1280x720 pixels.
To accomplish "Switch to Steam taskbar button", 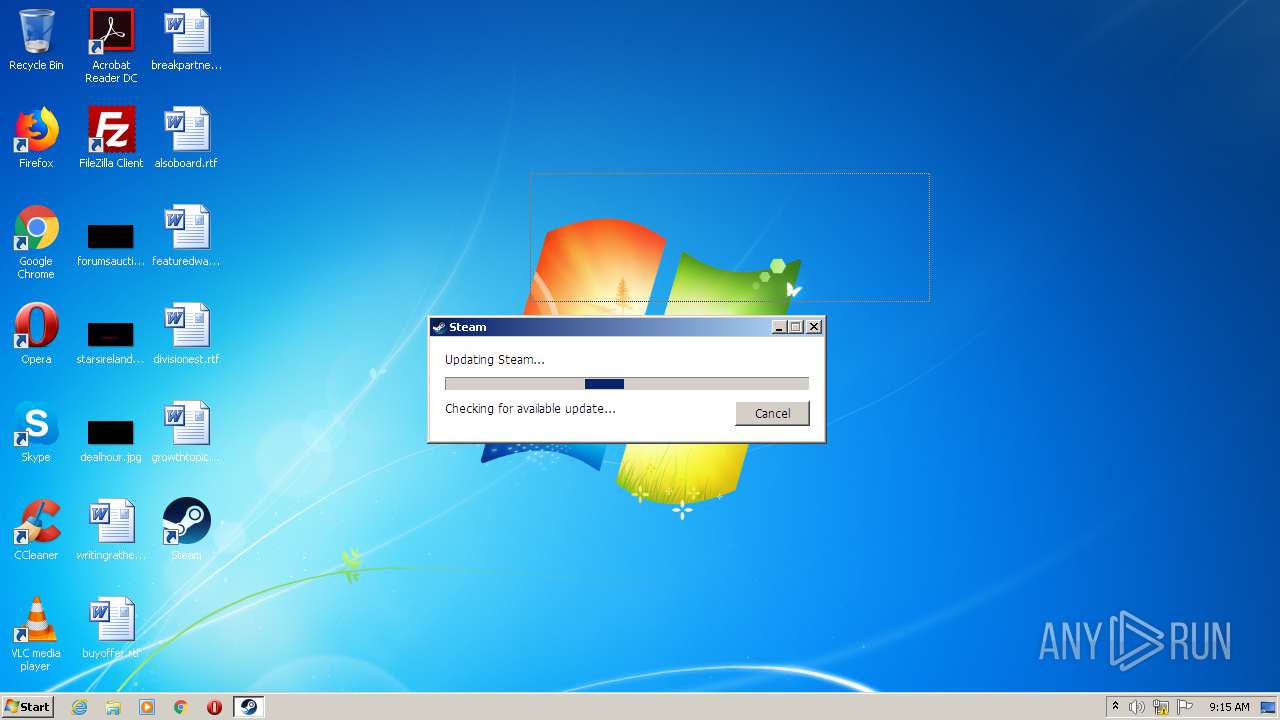I will pos(248,707).
